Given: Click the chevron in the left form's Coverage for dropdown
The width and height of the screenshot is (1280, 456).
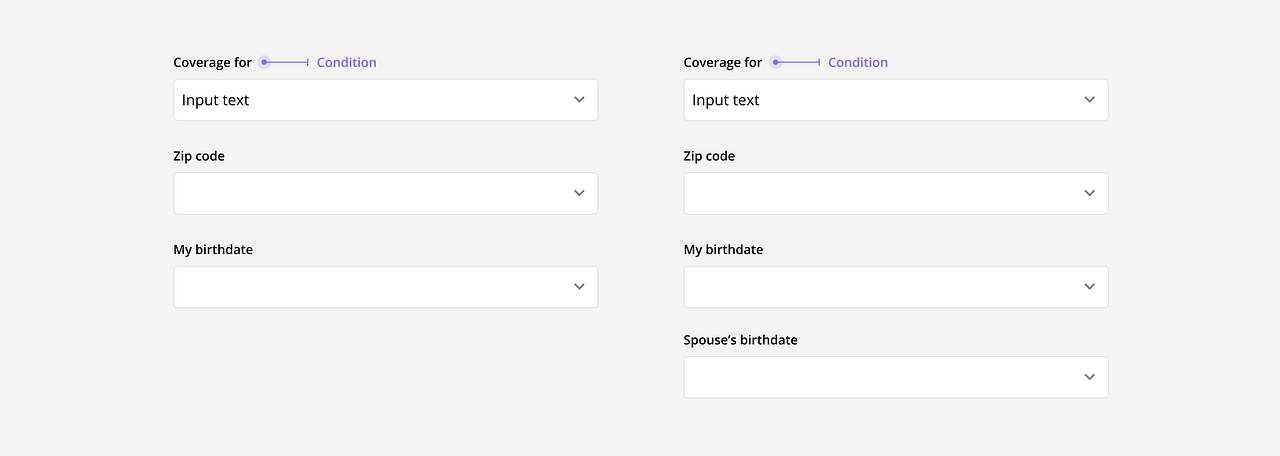Looking at the screenshot, I should (579, 100).
